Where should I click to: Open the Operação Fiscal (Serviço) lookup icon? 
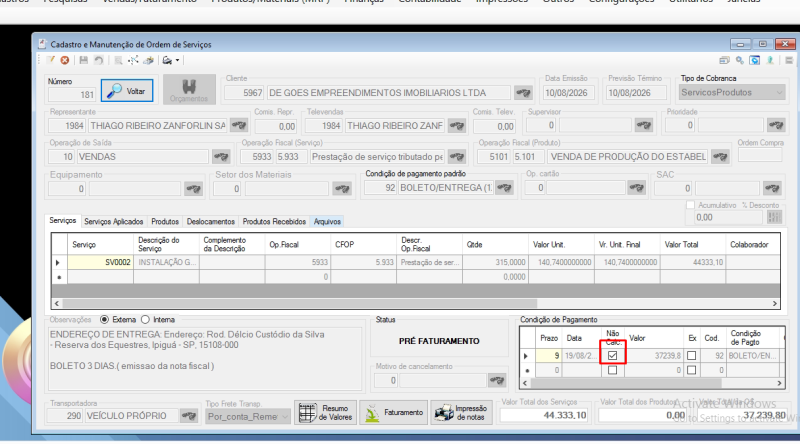click(457, 157)
